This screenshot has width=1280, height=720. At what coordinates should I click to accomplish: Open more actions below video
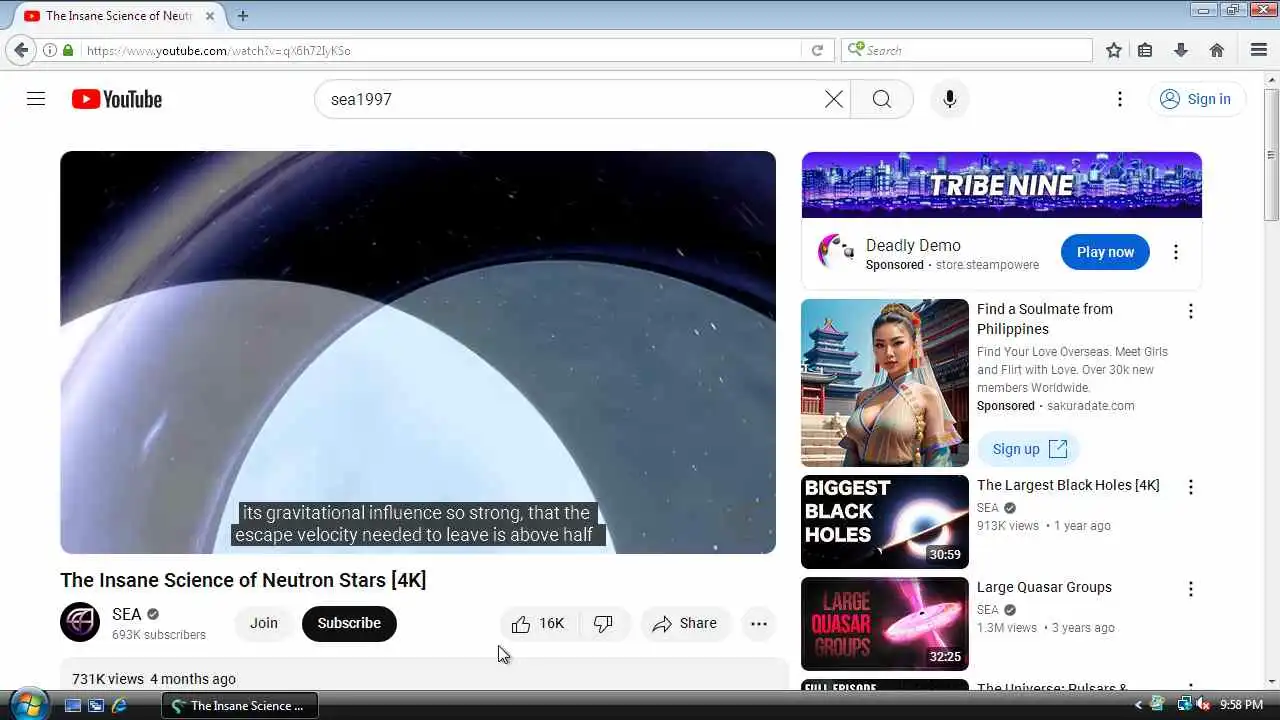pyautogui.click(x=759, y=623)
